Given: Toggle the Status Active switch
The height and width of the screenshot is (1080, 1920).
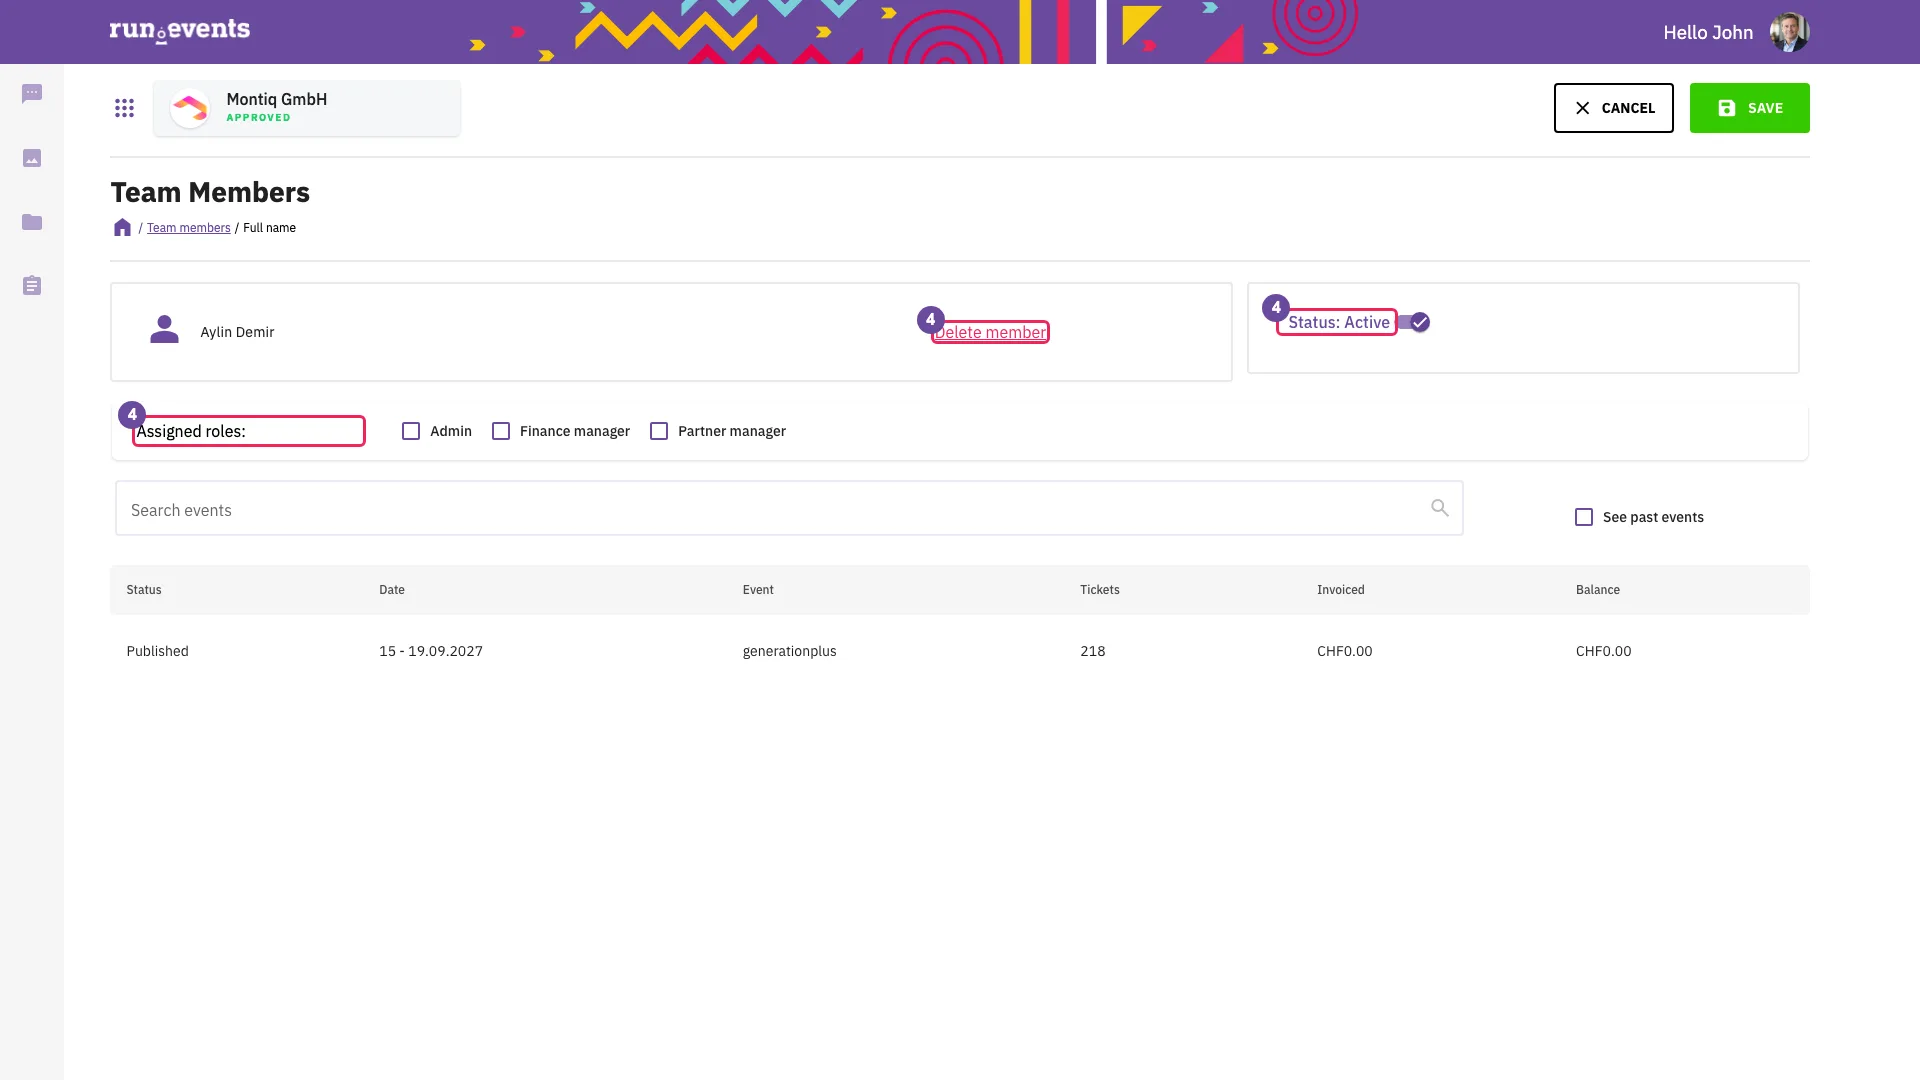Looking at the screenshot, I should pos(1415,322).
